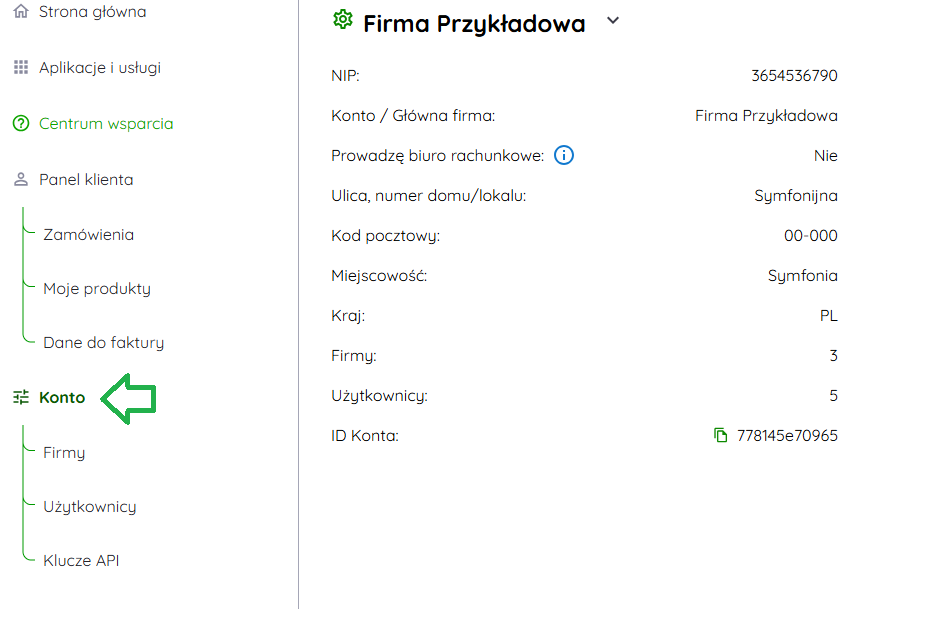Go to Aplikacje i usługi
The width and height of the screenshot is (944, 644).
(x=99, y=68)
